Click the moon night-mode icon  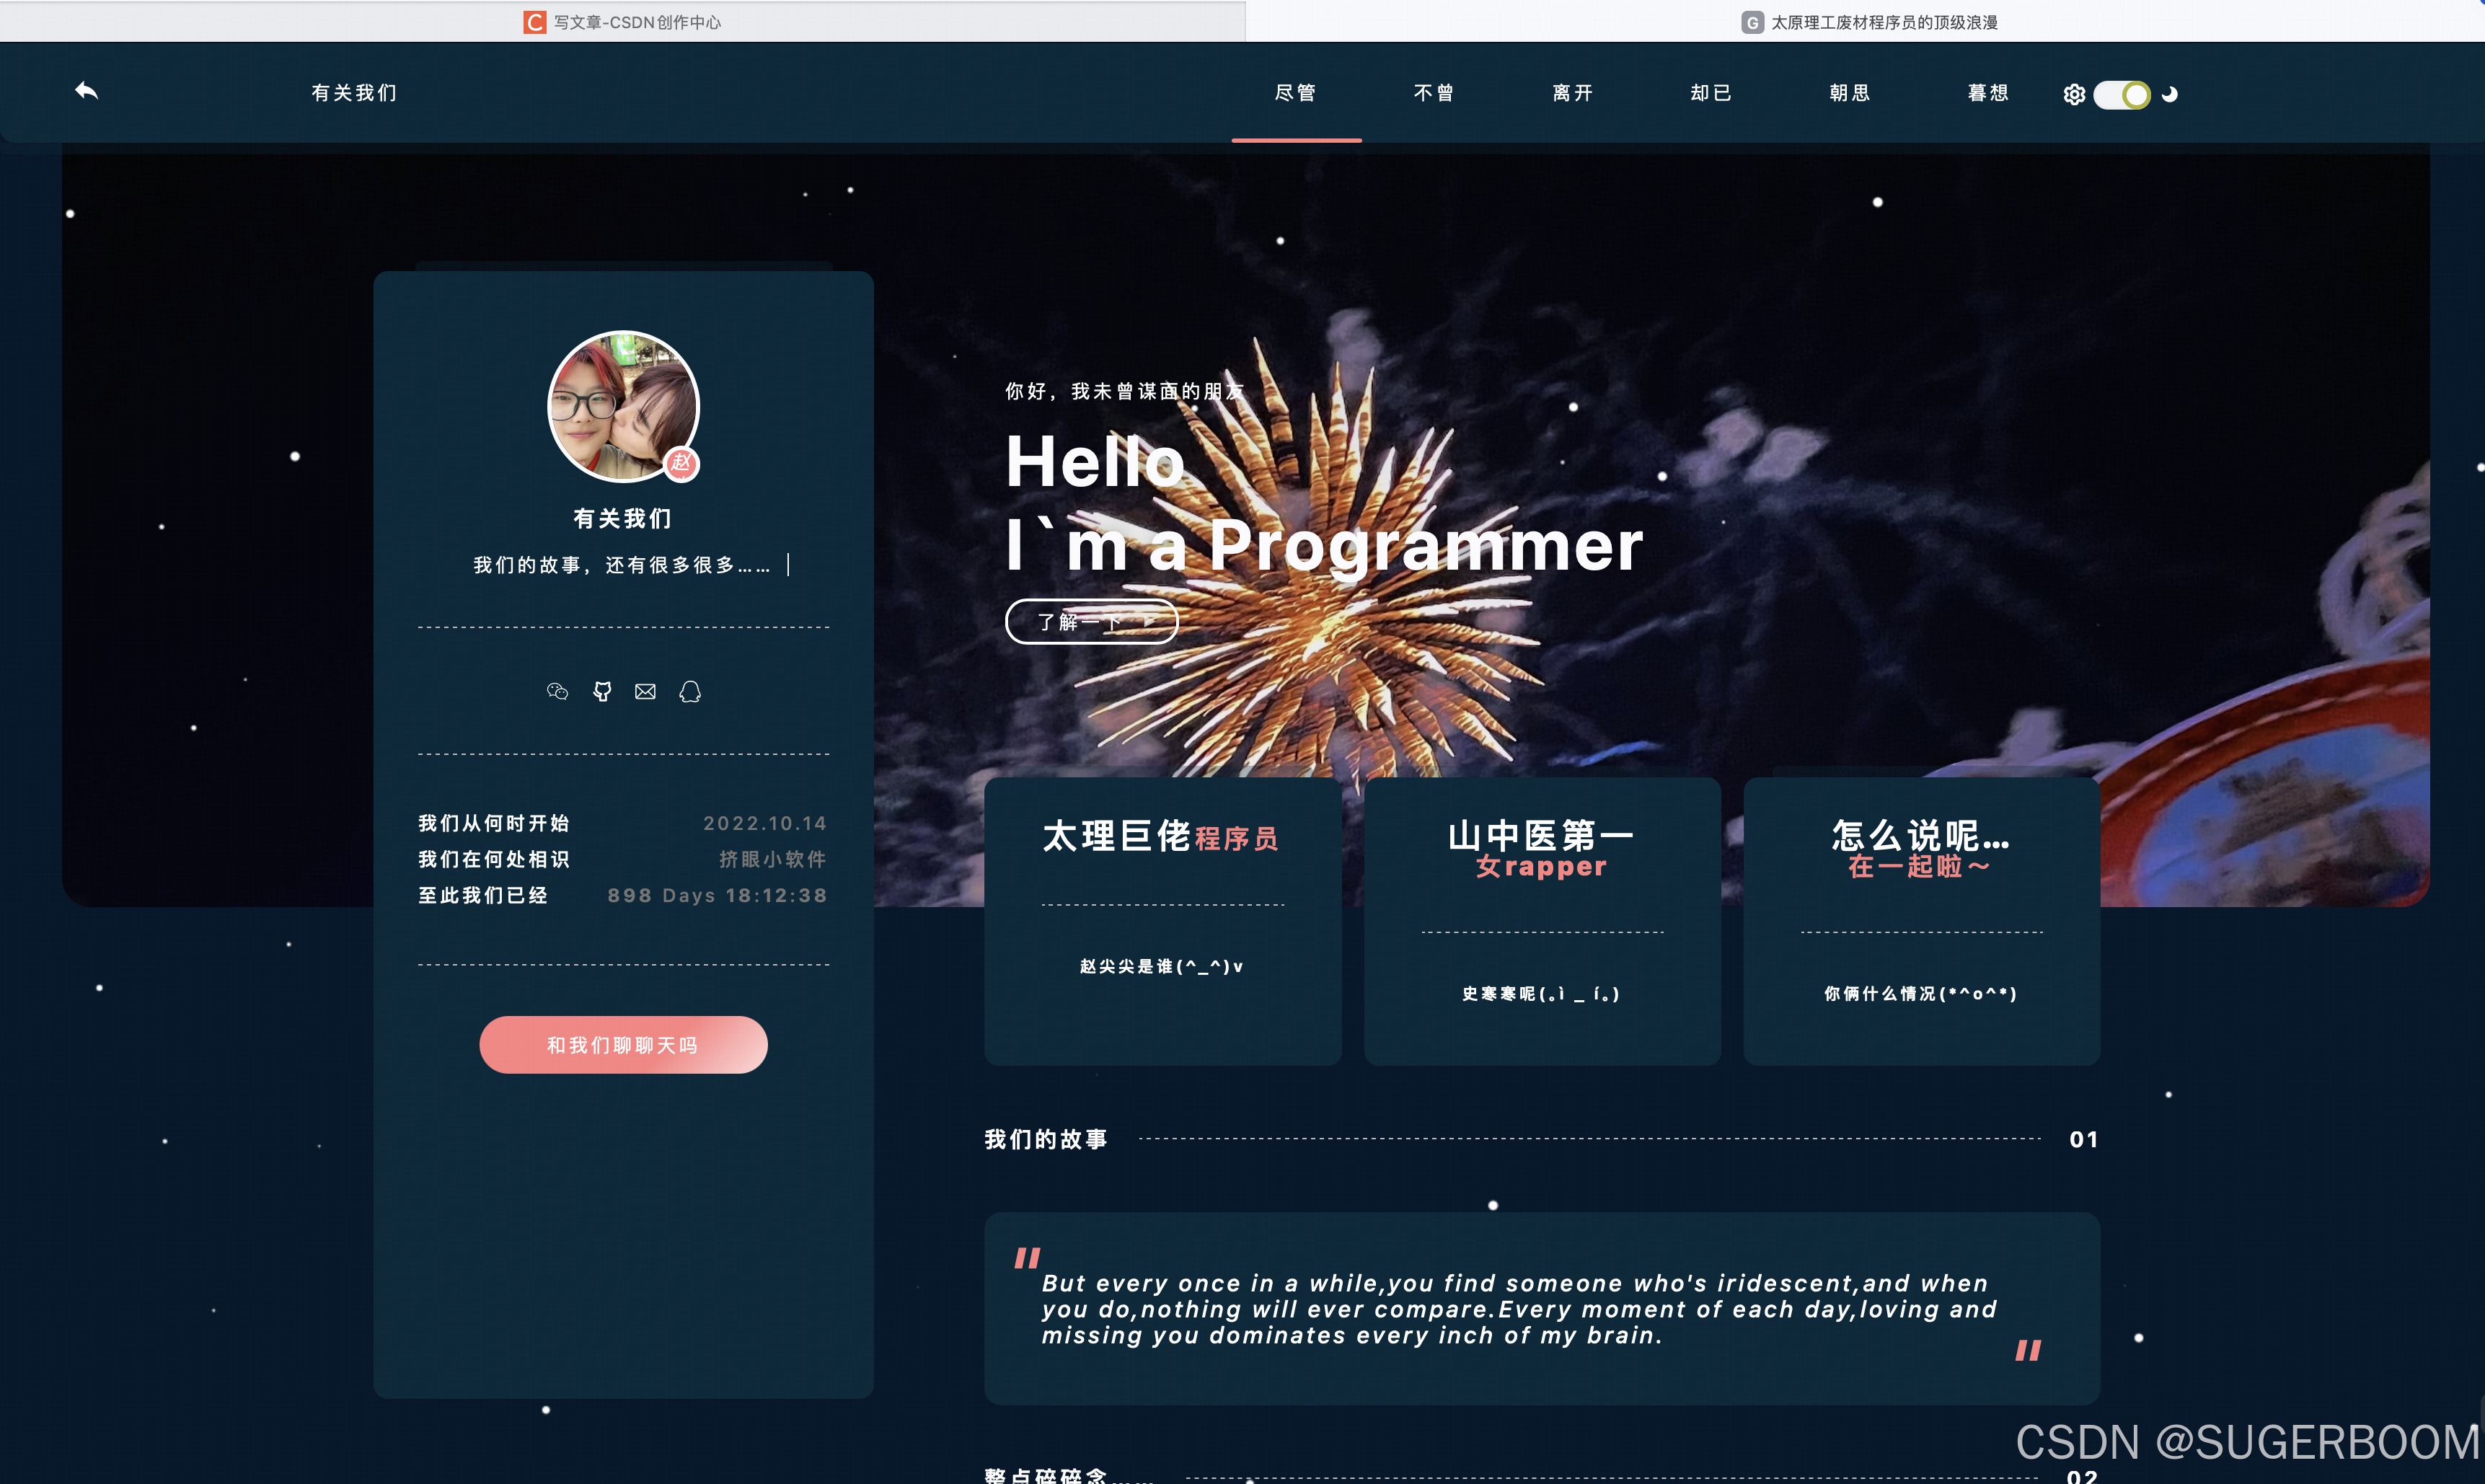point(2169,94)
